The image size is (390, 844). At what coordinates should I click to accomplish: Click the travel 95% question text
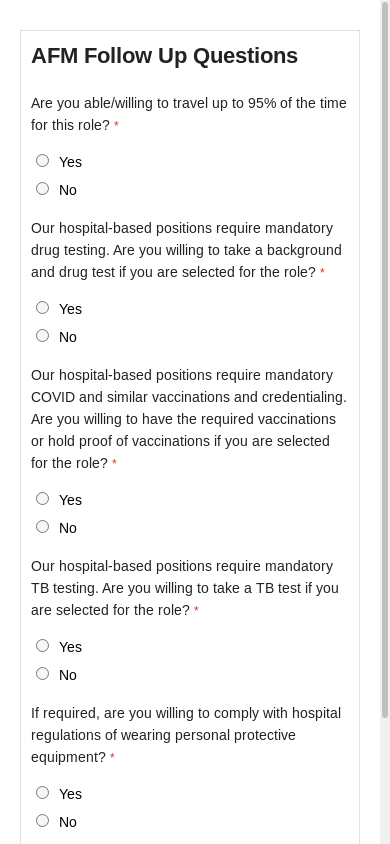tap(189, 114)
